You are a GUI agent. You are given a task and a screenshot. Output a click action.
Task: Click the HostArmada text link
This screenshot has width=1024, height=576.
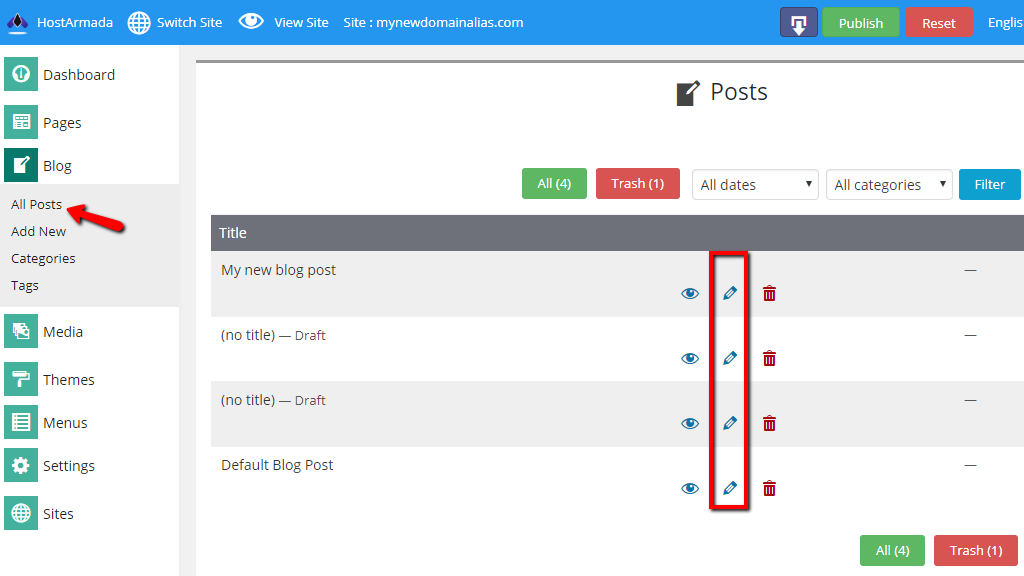[x=74, y=23]
